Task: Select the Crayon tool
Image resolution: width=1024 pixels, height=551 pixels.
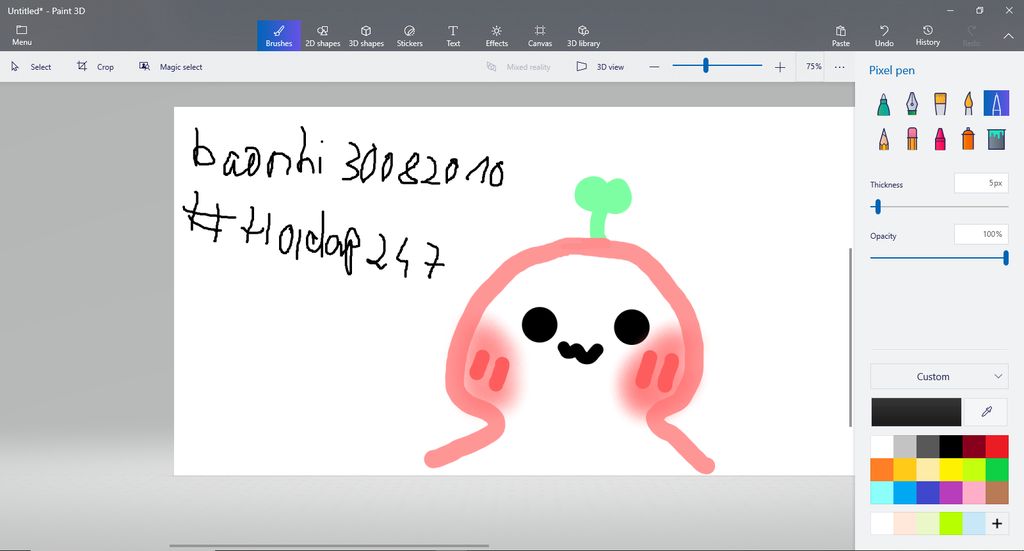Action: pos(940,138)
